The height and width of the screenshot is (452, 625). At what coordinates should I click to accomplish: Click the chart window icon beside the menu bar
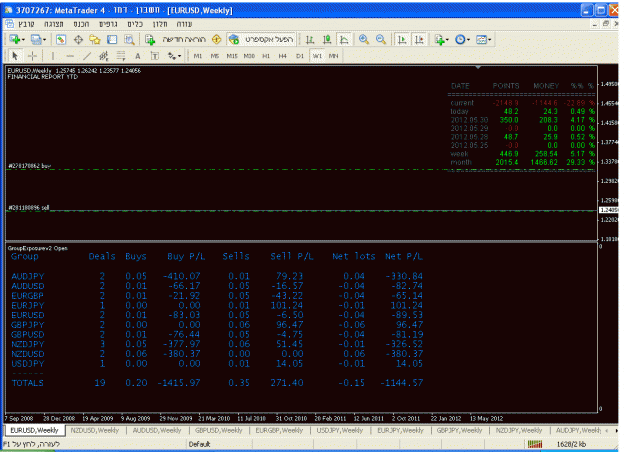tap(10, 24)
